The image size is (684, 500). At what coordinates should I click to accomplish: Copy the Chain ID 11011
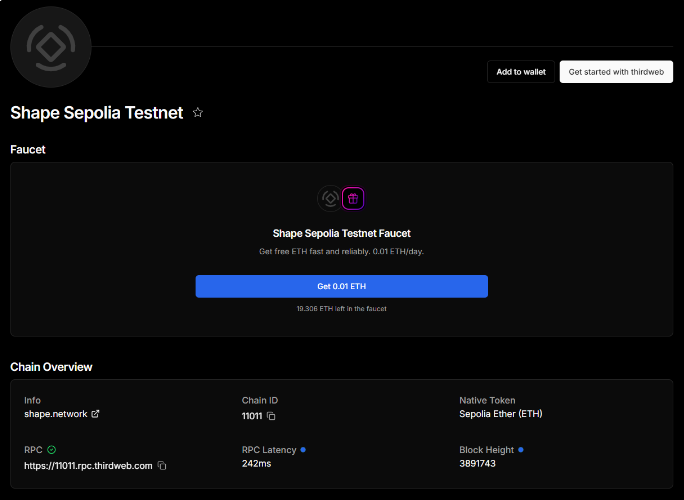tap(271, 416)
